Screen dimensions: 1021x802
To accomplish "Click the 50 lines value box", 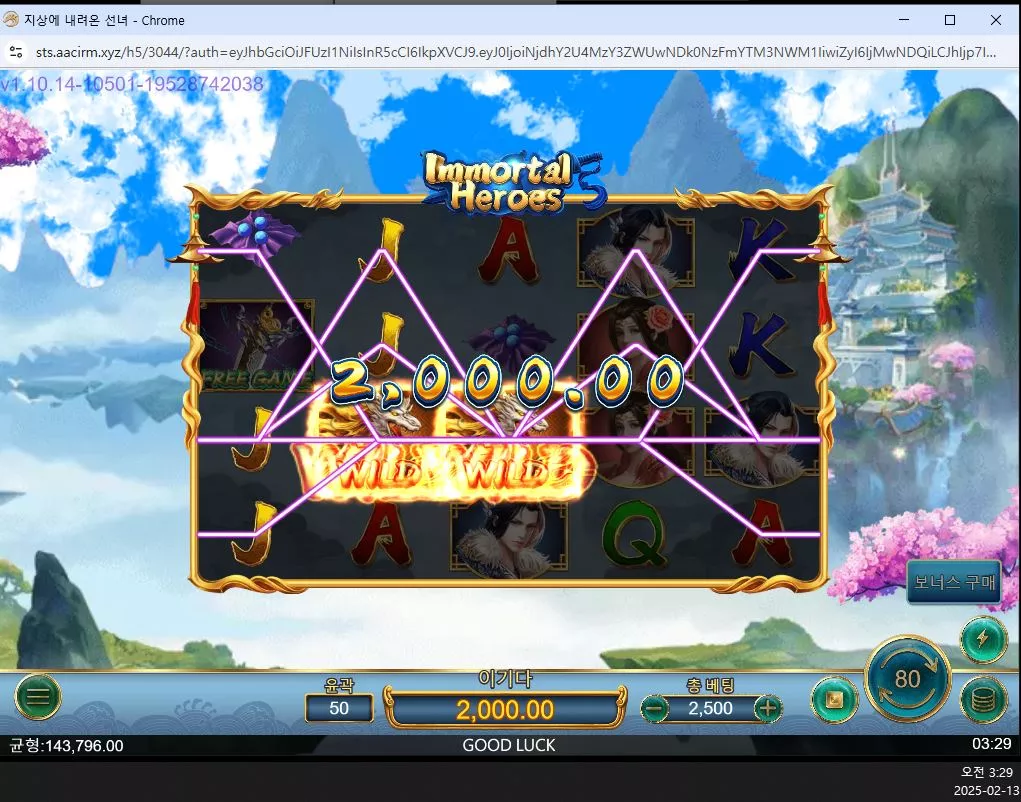I will click(339, 708).
